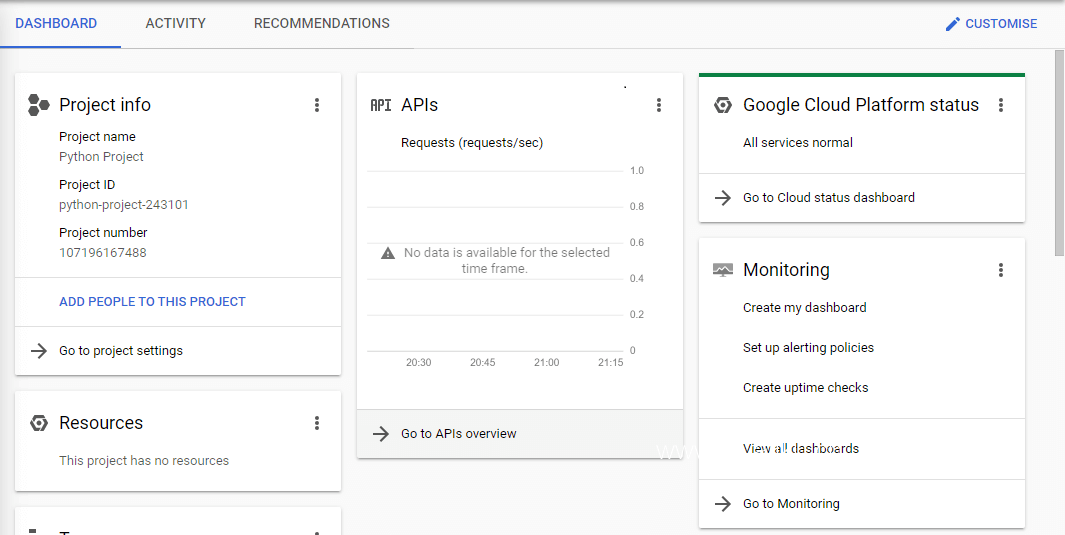Switch to the Dashboard tab

tap(56, 24)
